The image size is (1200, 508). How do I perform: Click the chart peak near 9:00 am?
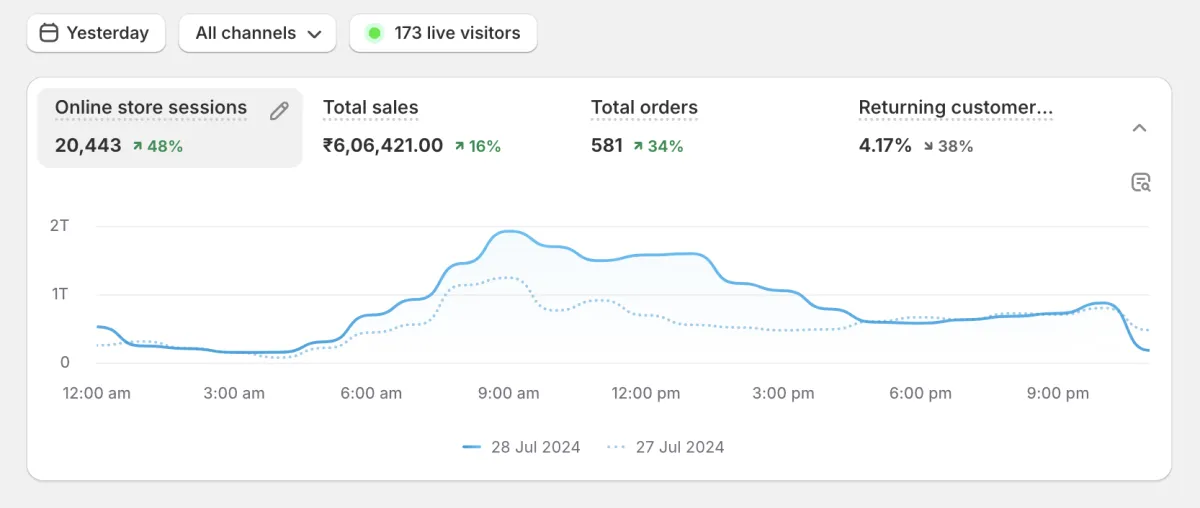510,231
